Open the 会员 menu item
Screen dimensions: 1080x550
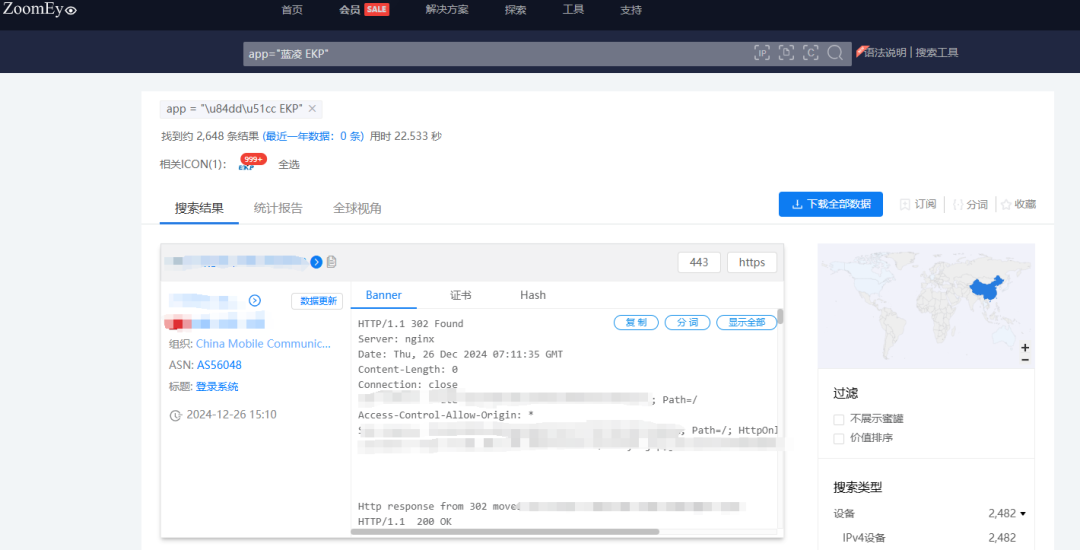pyautogui.click(x=349, y=10)
